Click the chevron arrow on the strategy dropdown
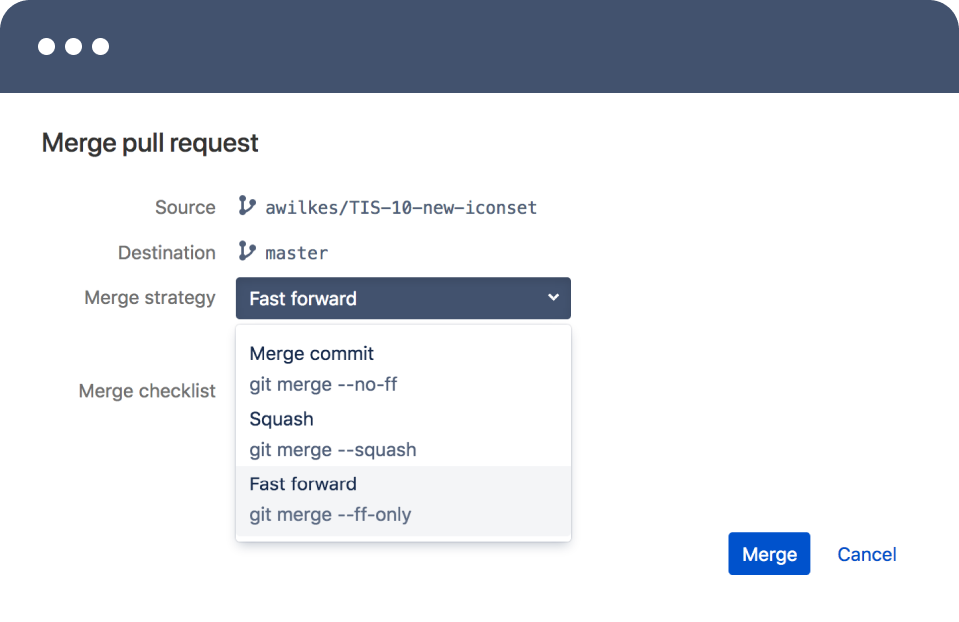The width and height of the screenshot is (959, 622). pos(553,298)
